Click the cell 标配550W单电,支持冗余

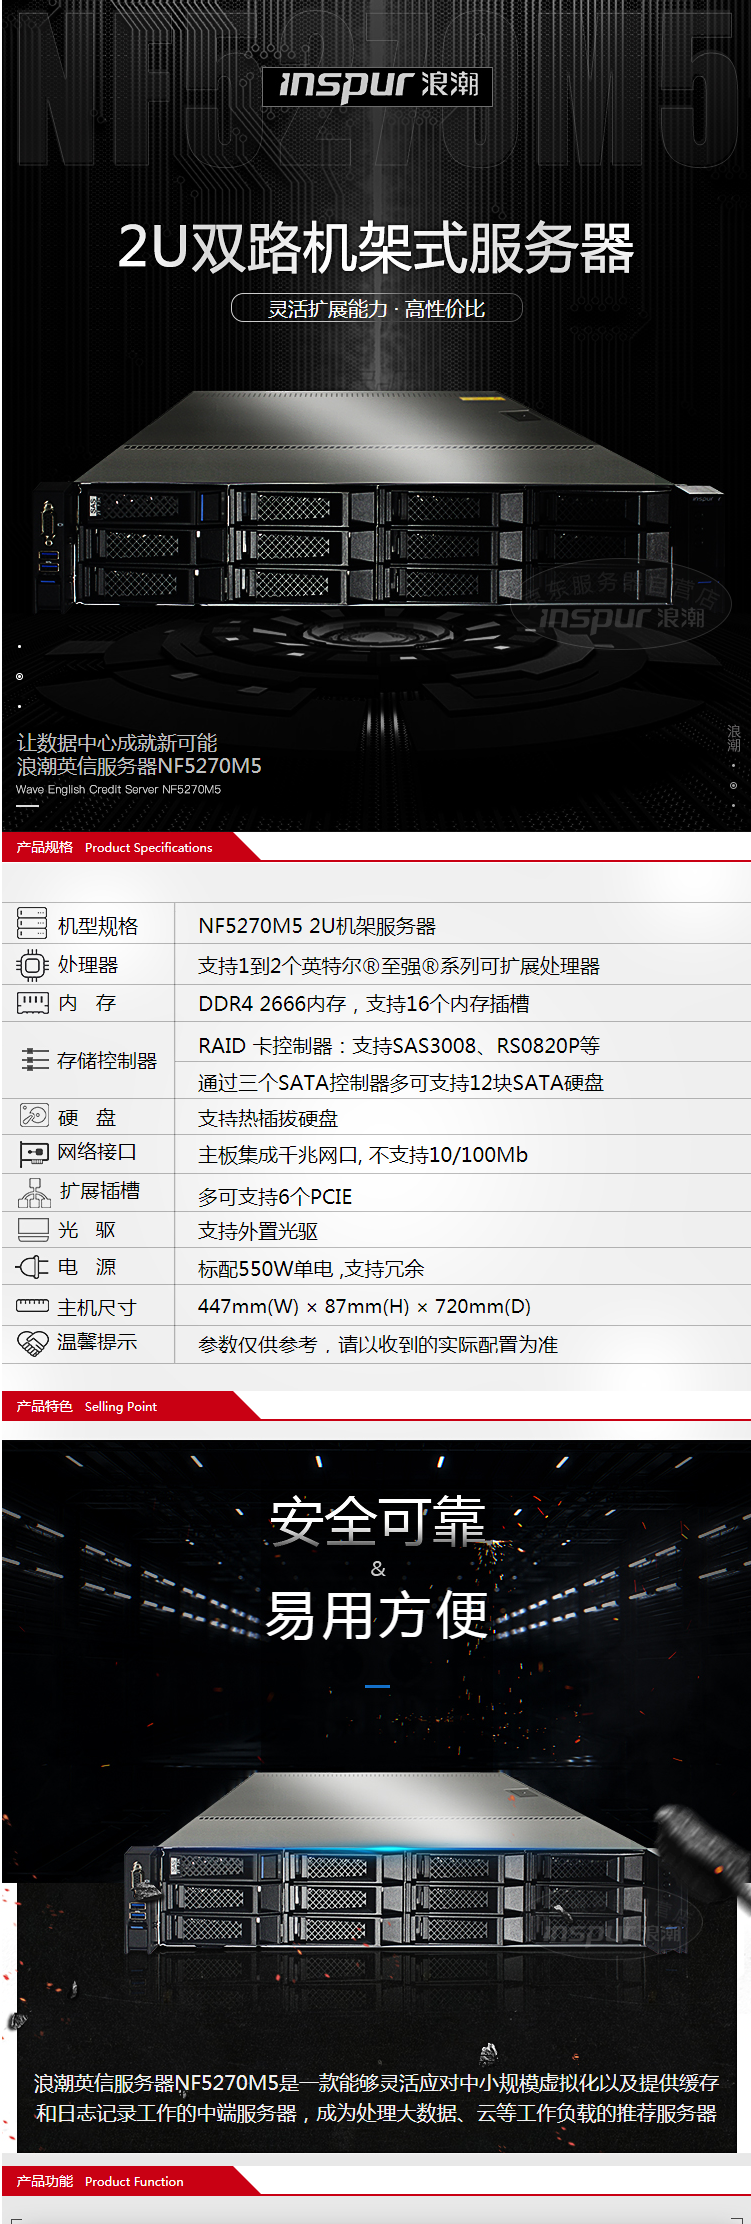pyautogui.click(x=311, y=1269)
